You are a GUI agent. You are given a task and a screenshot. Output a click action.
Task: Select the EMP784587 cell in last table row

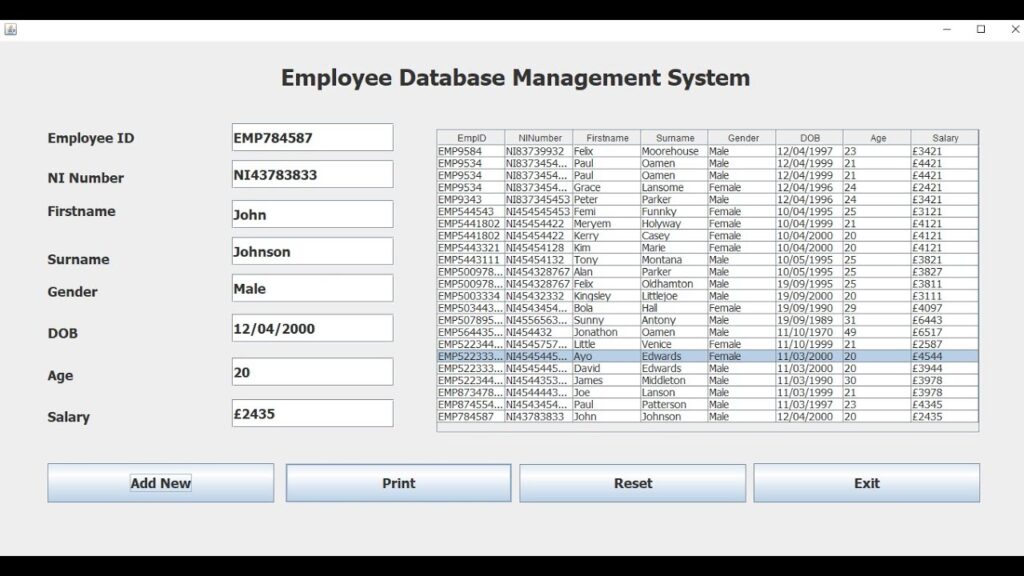click(472, 417)
